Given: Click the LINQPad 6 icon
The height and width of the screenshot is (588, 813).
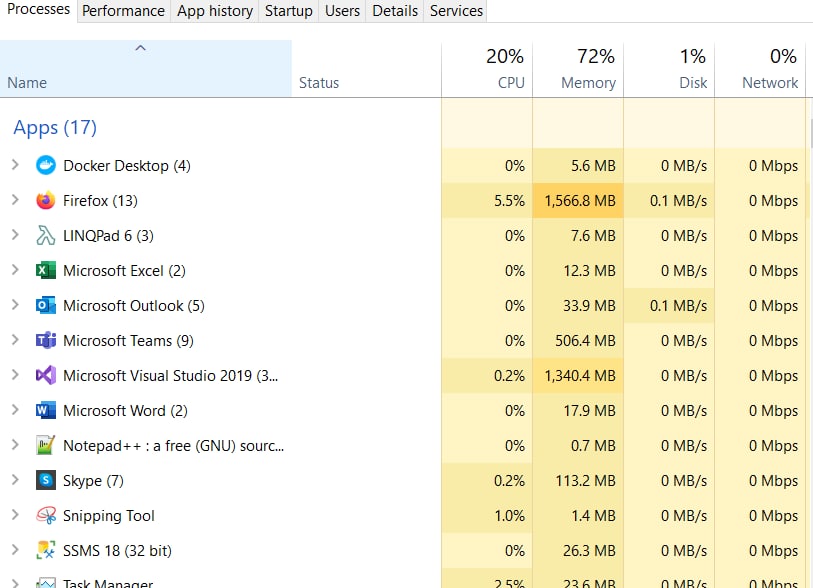Looking at the screenshot, I should [46, 235].
